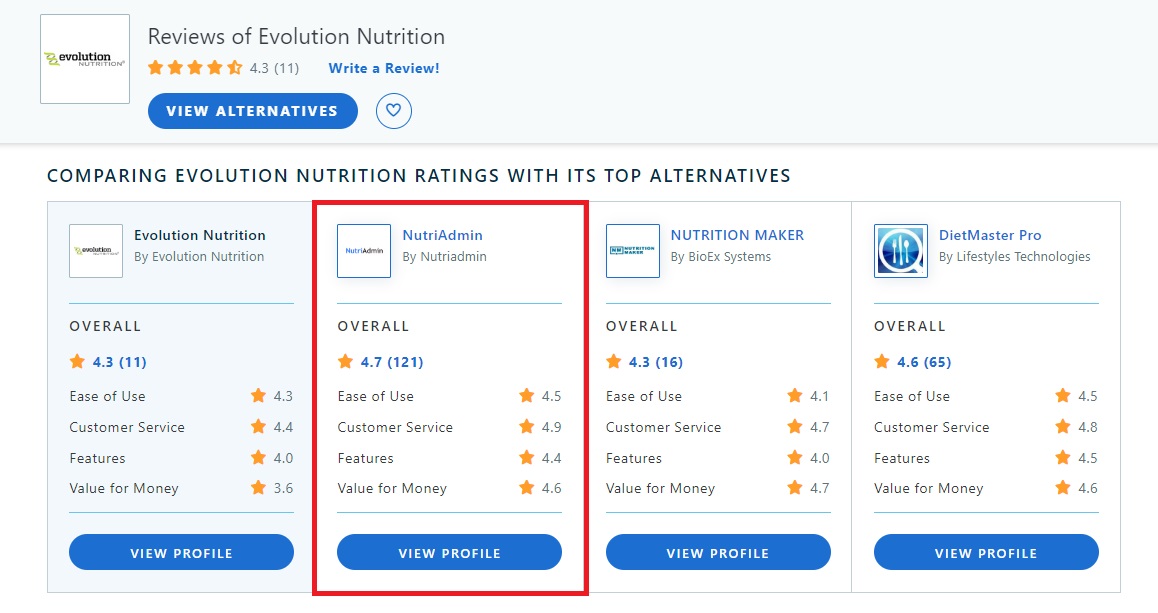The width and height of the screenshot is (1158, 613).
Task: Click the heart icon to save Evolution Nutrition
Action: (393, 111)
